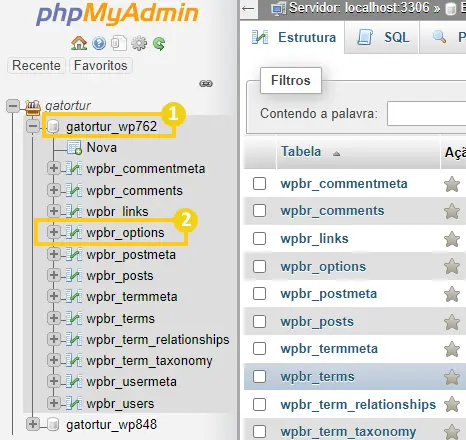Expand wpbr_term_taxonomy in the tree
Image resolution: width=466 pixels, height=440 pixels.
pos(54,360)
